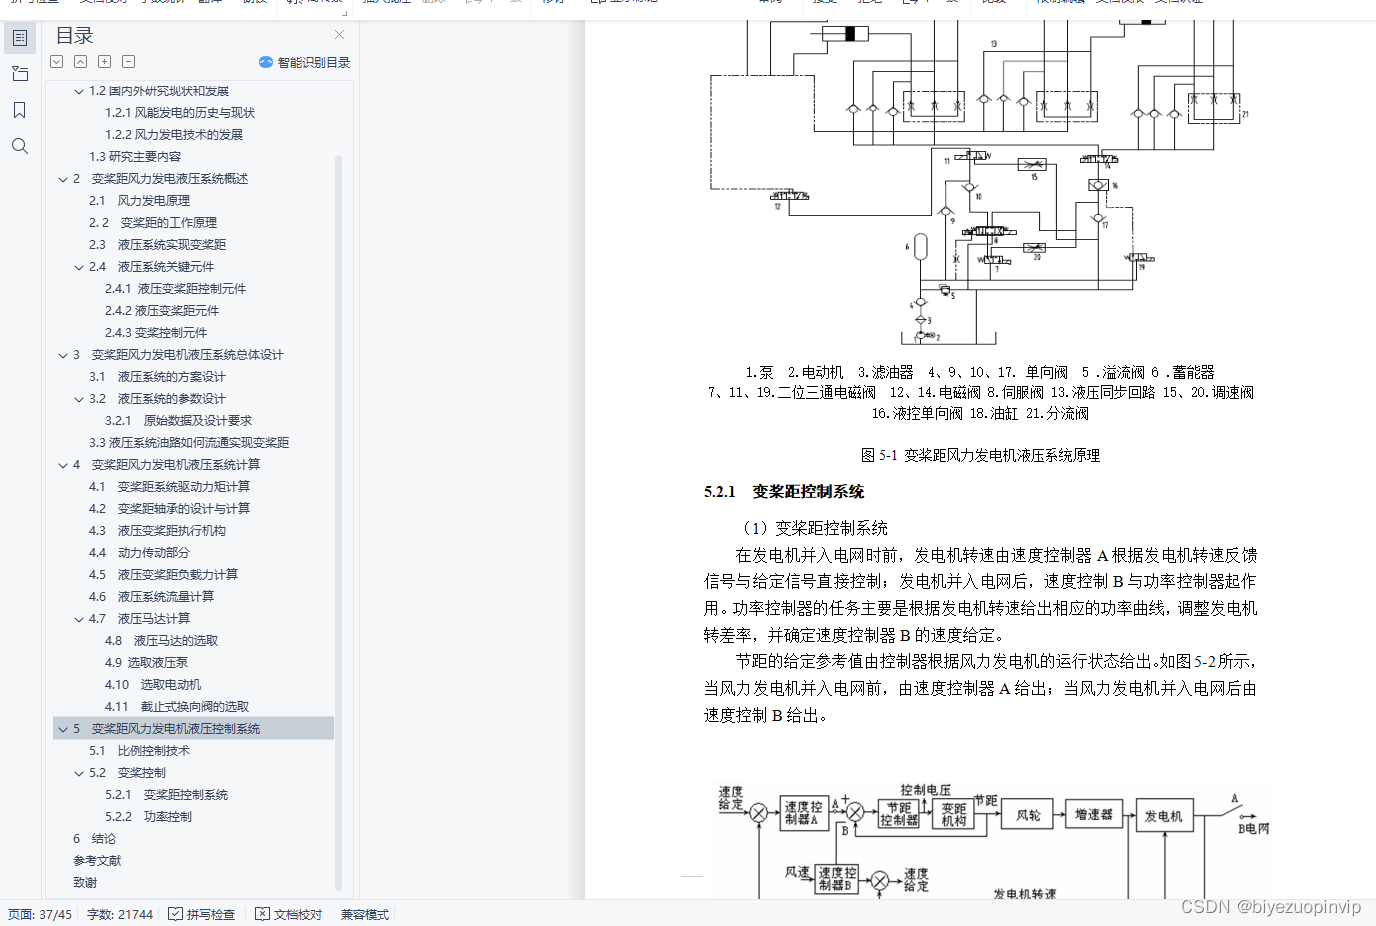Click the collapse-all up arrow in 目录 panel
The image size is (1376, 926).
point(80,61)
